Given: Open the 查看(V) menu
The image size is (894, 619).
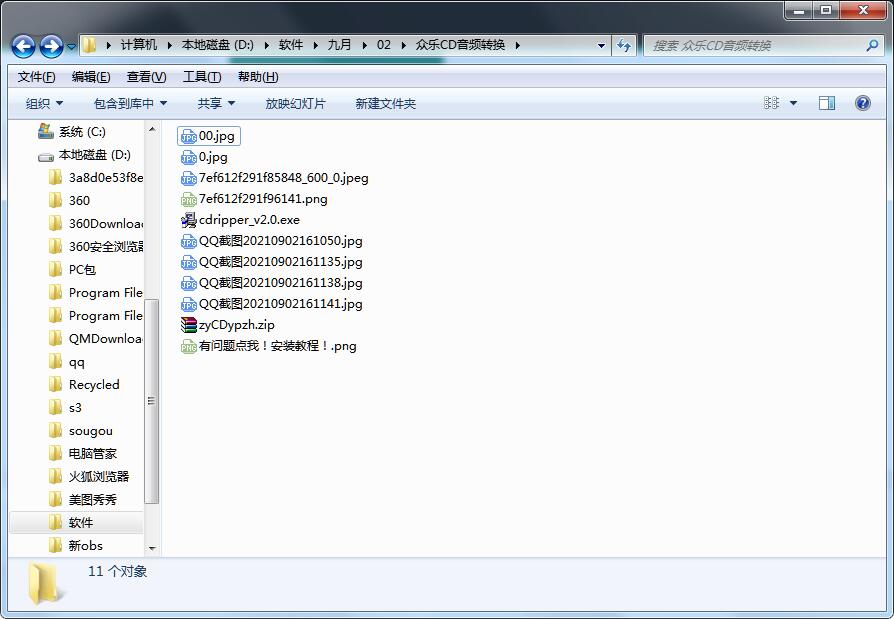Looking at the screenshot, I should 146,76.
